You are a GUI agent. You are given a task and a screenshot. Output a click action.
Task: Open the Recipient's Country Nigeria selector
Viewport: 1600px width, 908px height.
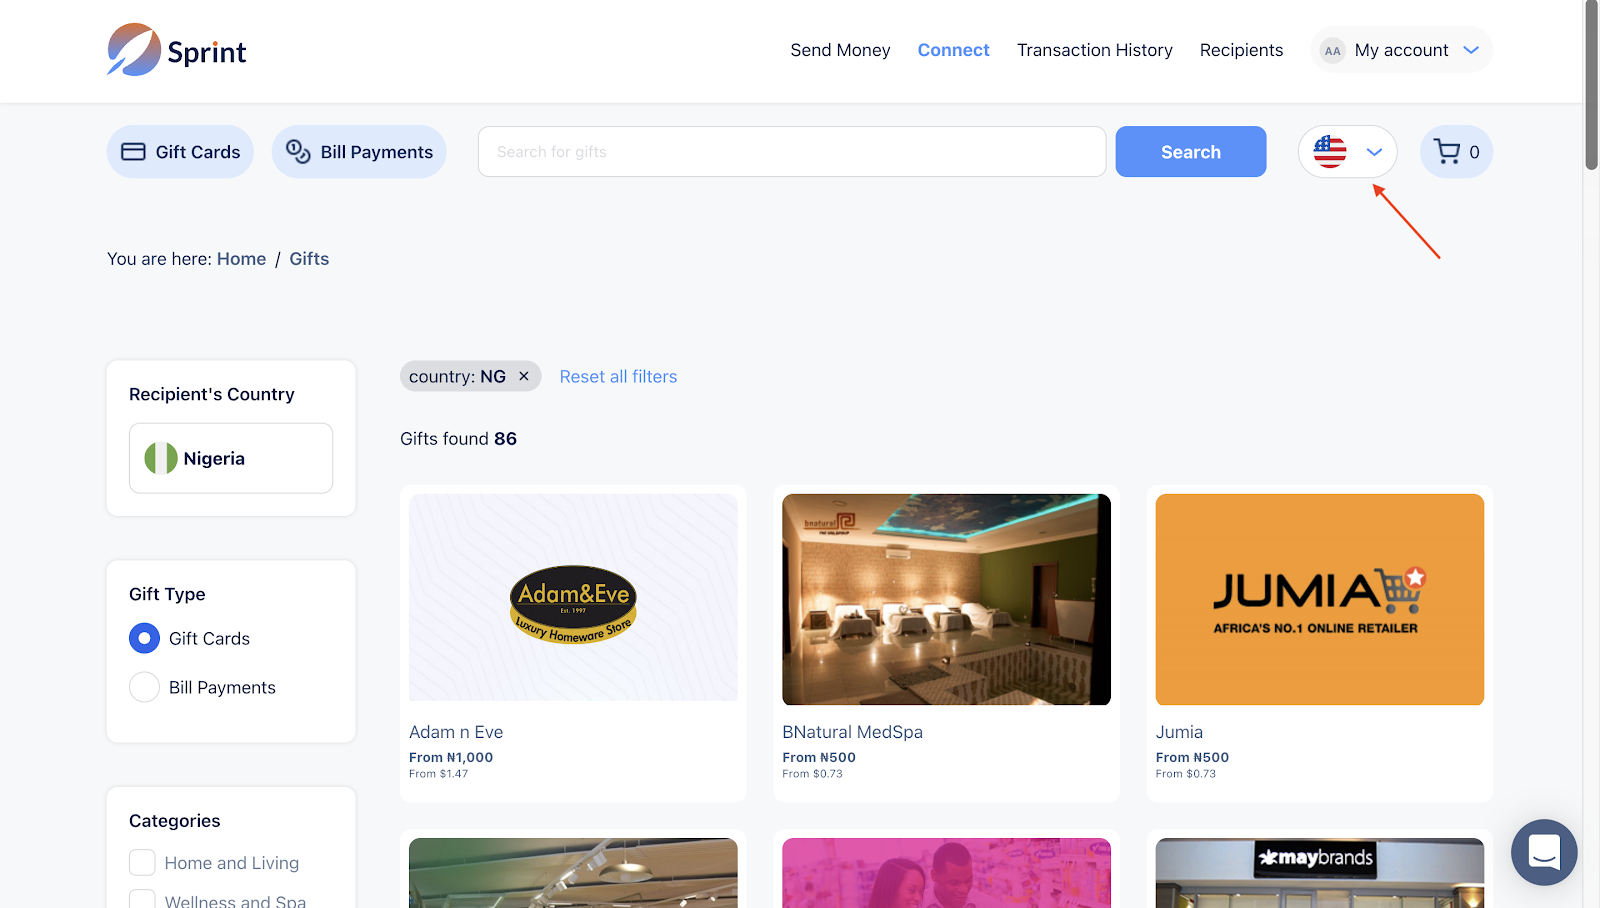pos(231,458)
